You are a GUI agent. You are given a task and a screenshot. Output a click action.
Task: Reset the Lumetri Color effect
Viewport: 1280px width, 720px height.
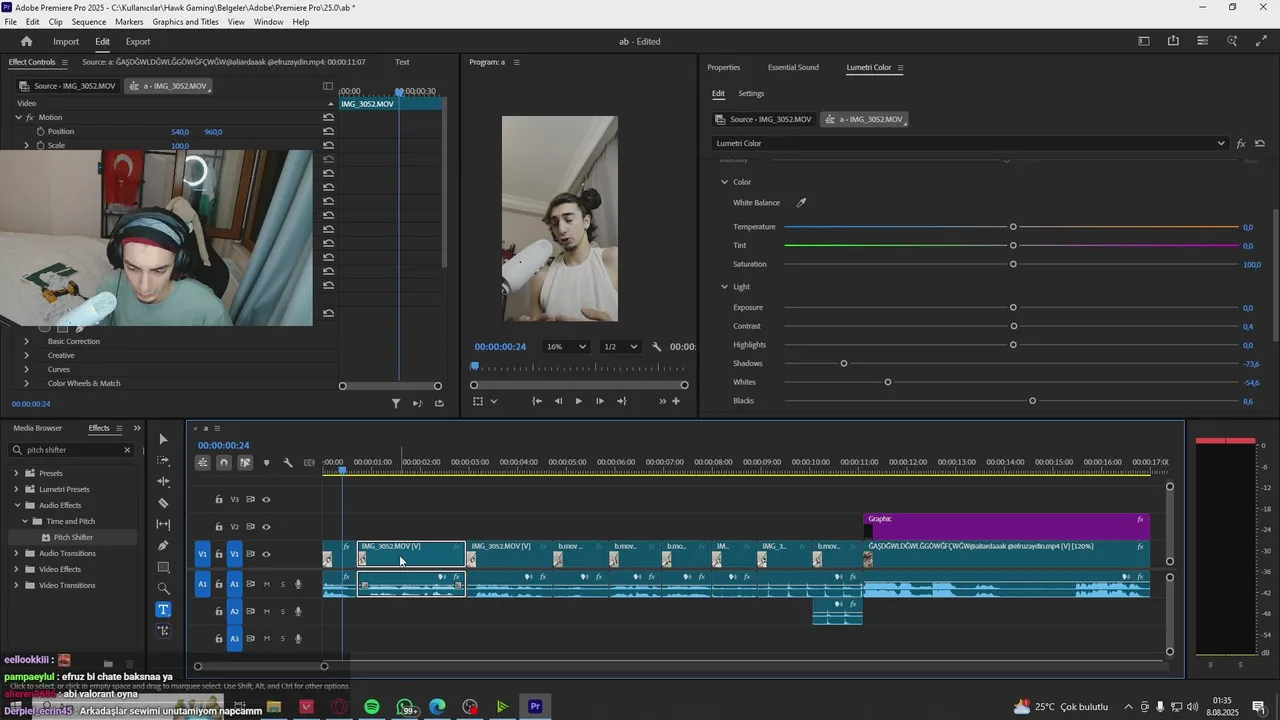[x=1260, y=143]
